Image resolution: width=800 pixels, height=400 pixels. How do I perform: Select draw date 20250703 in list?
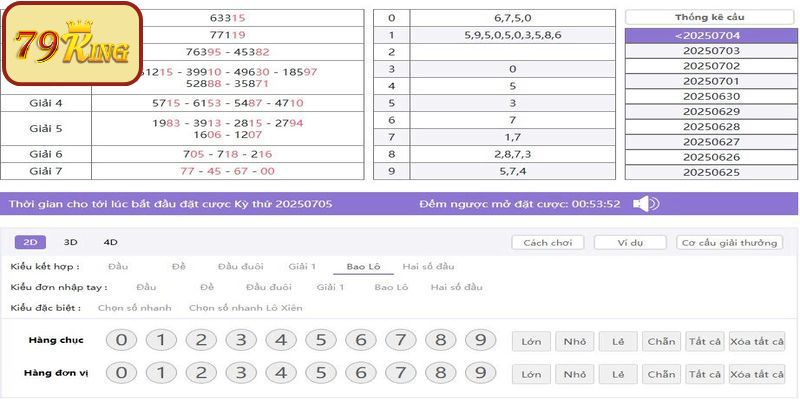click(711, 51)
